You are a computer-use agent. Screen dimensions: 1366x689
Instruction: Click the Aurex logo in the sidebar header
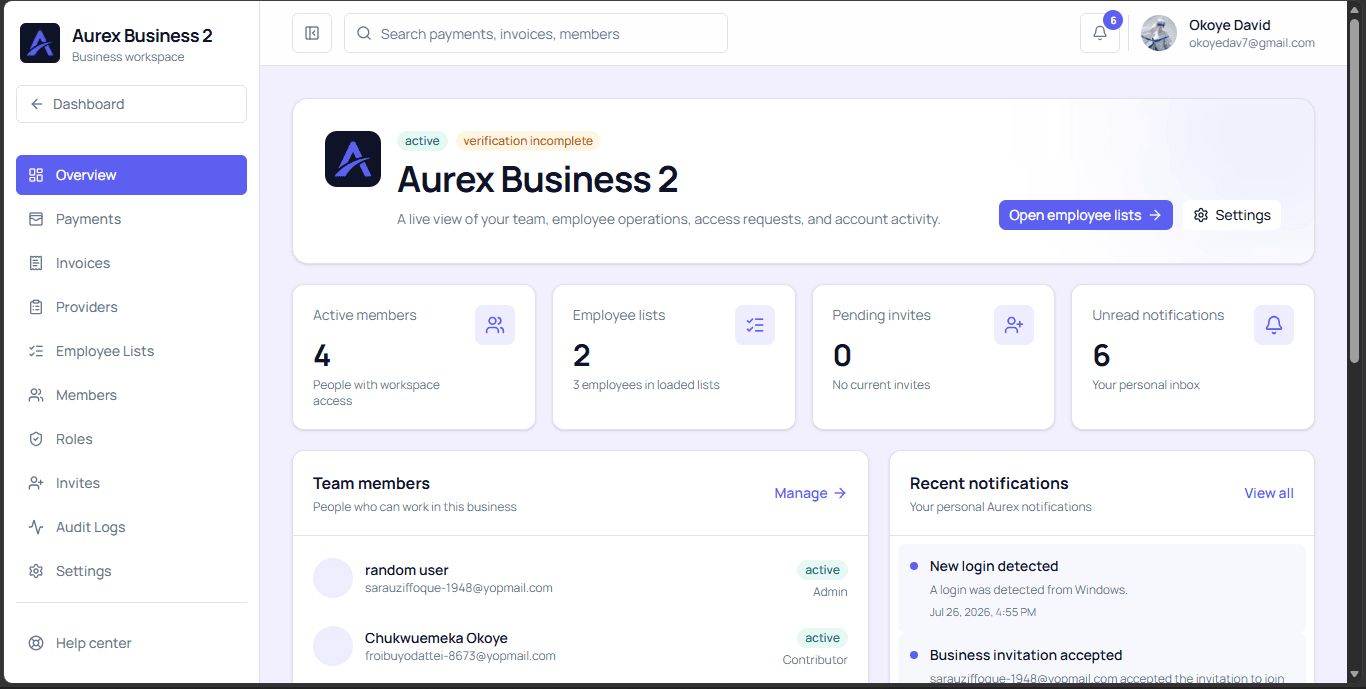[40, 43]
